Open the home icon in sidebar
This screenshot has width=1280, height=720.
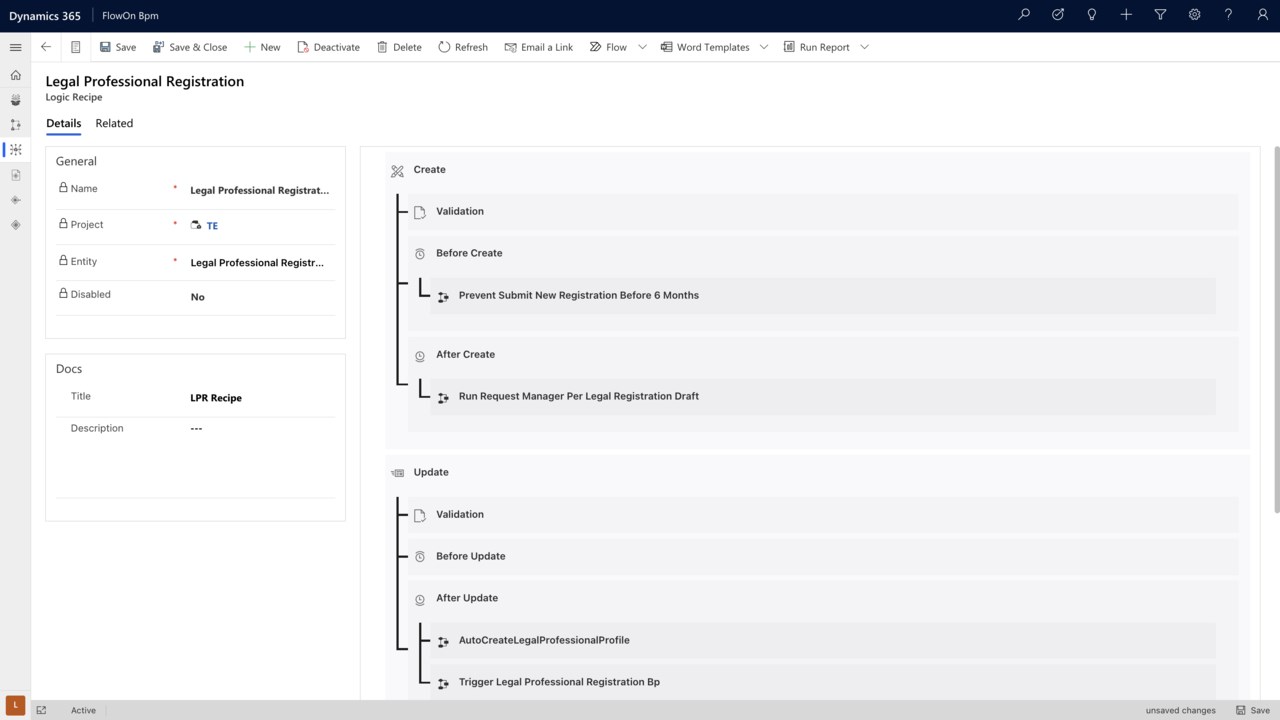(15, 75)
